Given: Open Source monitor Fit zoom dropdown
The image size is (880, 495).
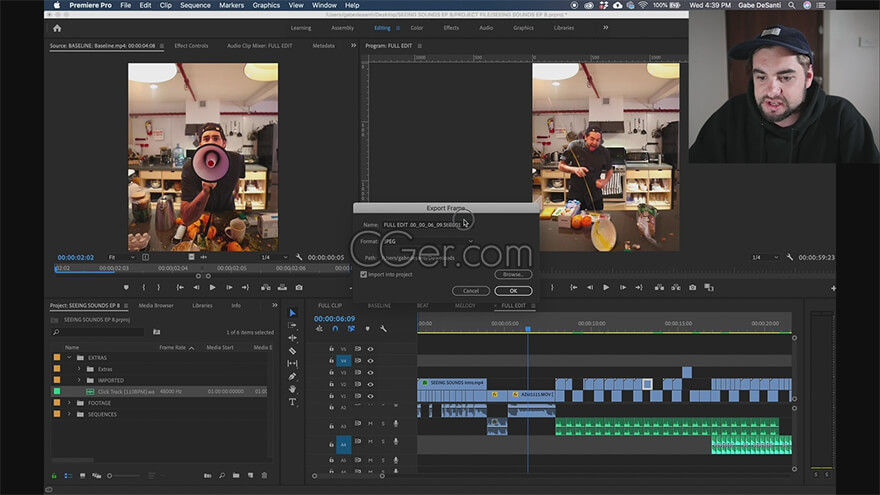Looking at the screenshot, I should coord(121,257).
